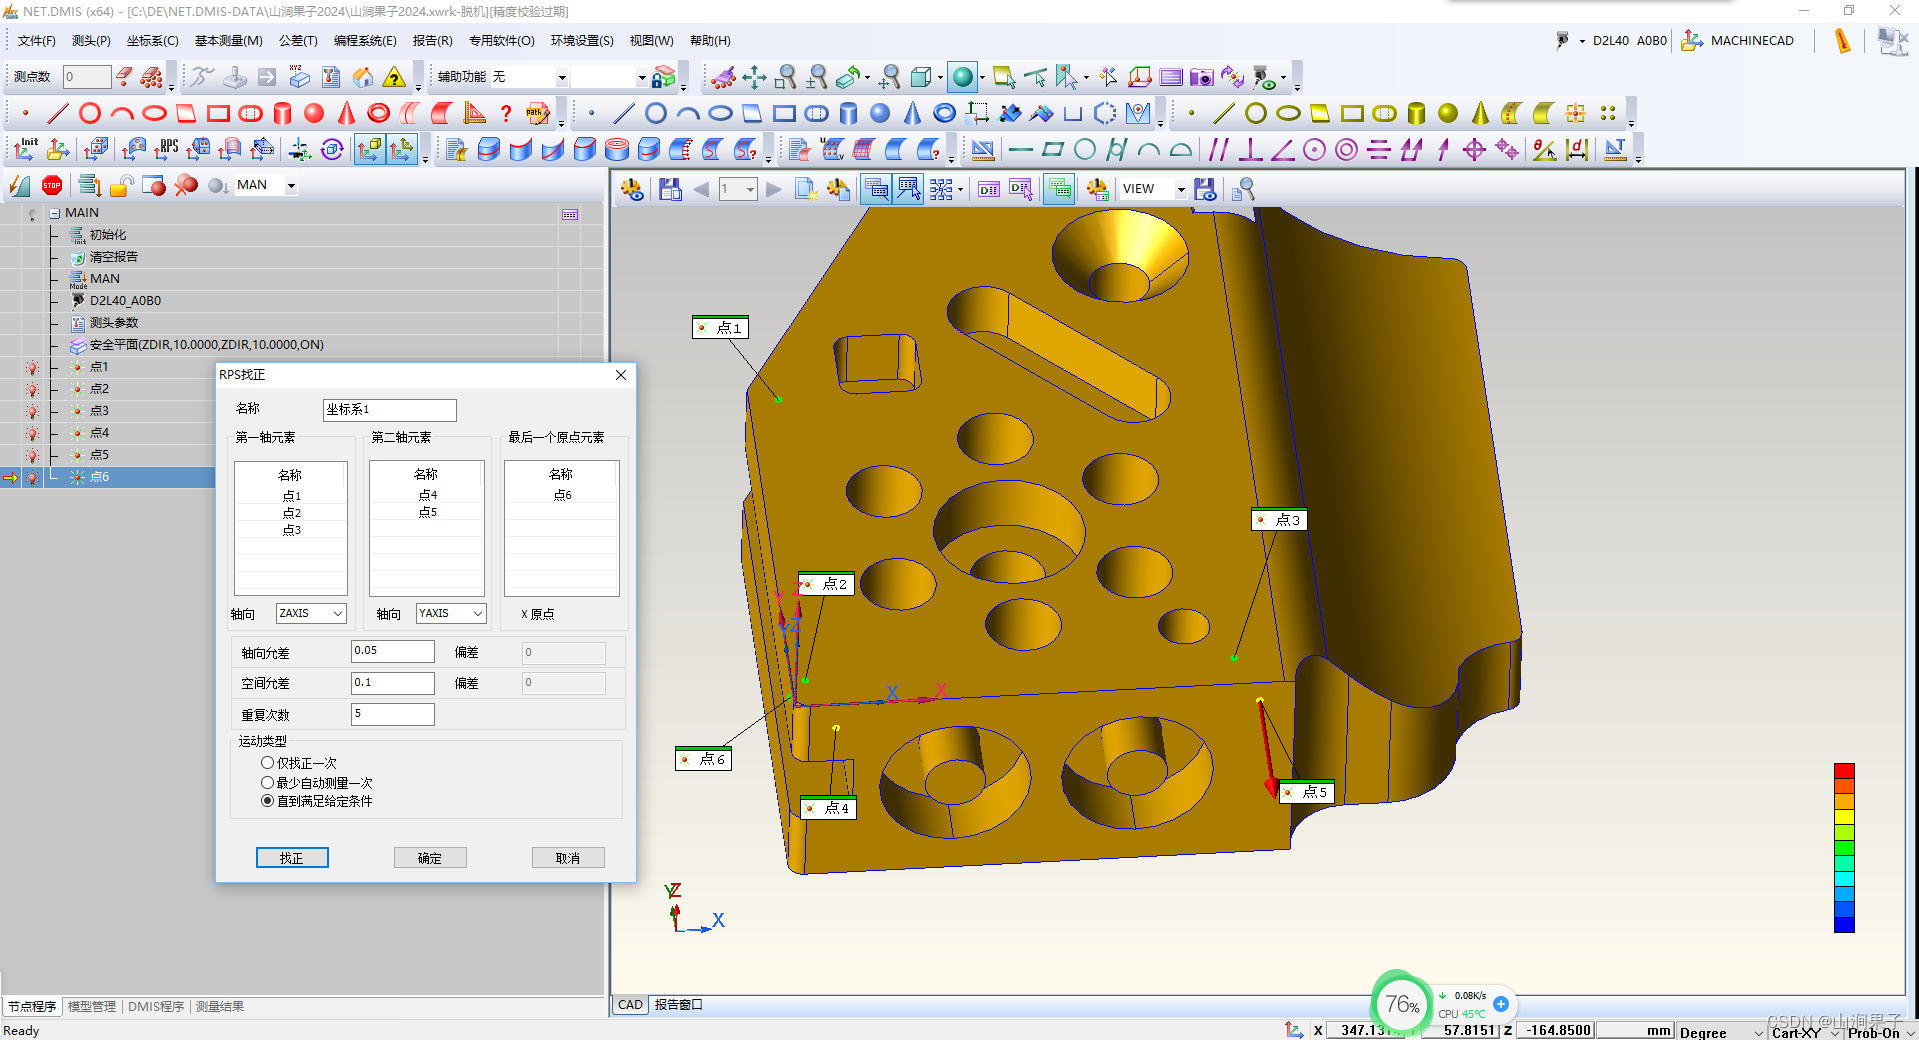Viewport: 1919px width, 1040px height.
Task: Click the position tolerance crosshair icon
Action: click(x=1474, y=149)
